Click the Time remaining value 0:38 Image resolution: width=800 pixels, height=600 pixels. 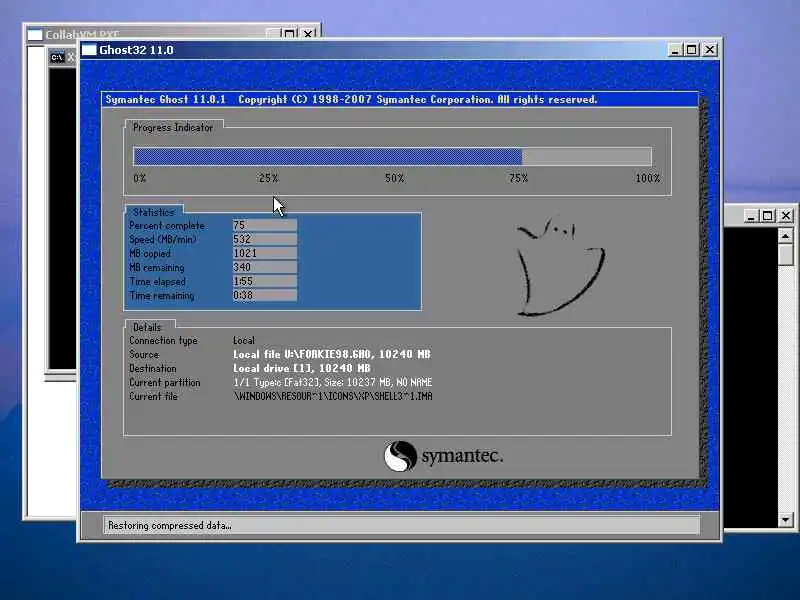pos(265,295)
